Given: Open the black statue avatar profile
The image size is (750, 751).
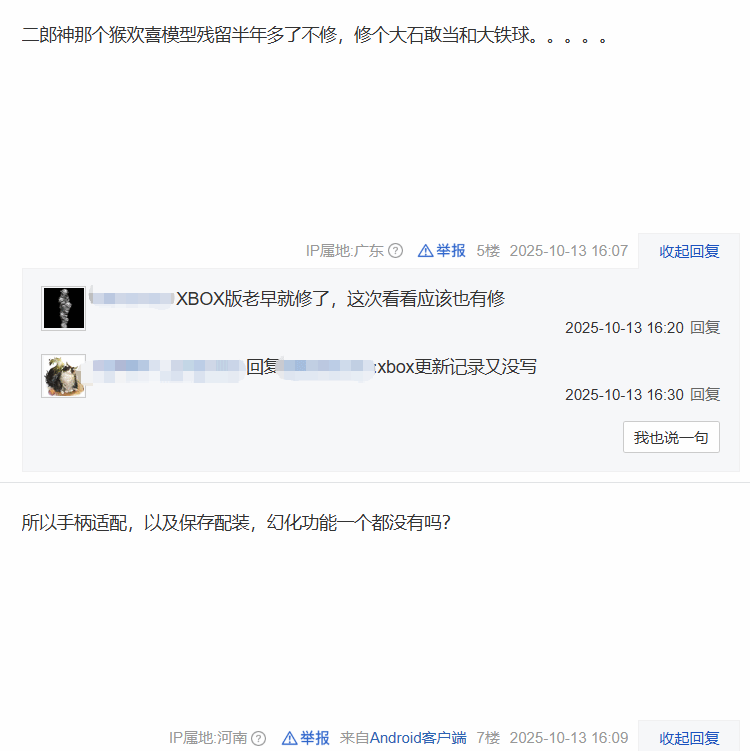Looking at the screenshot, I should (64, 308).
